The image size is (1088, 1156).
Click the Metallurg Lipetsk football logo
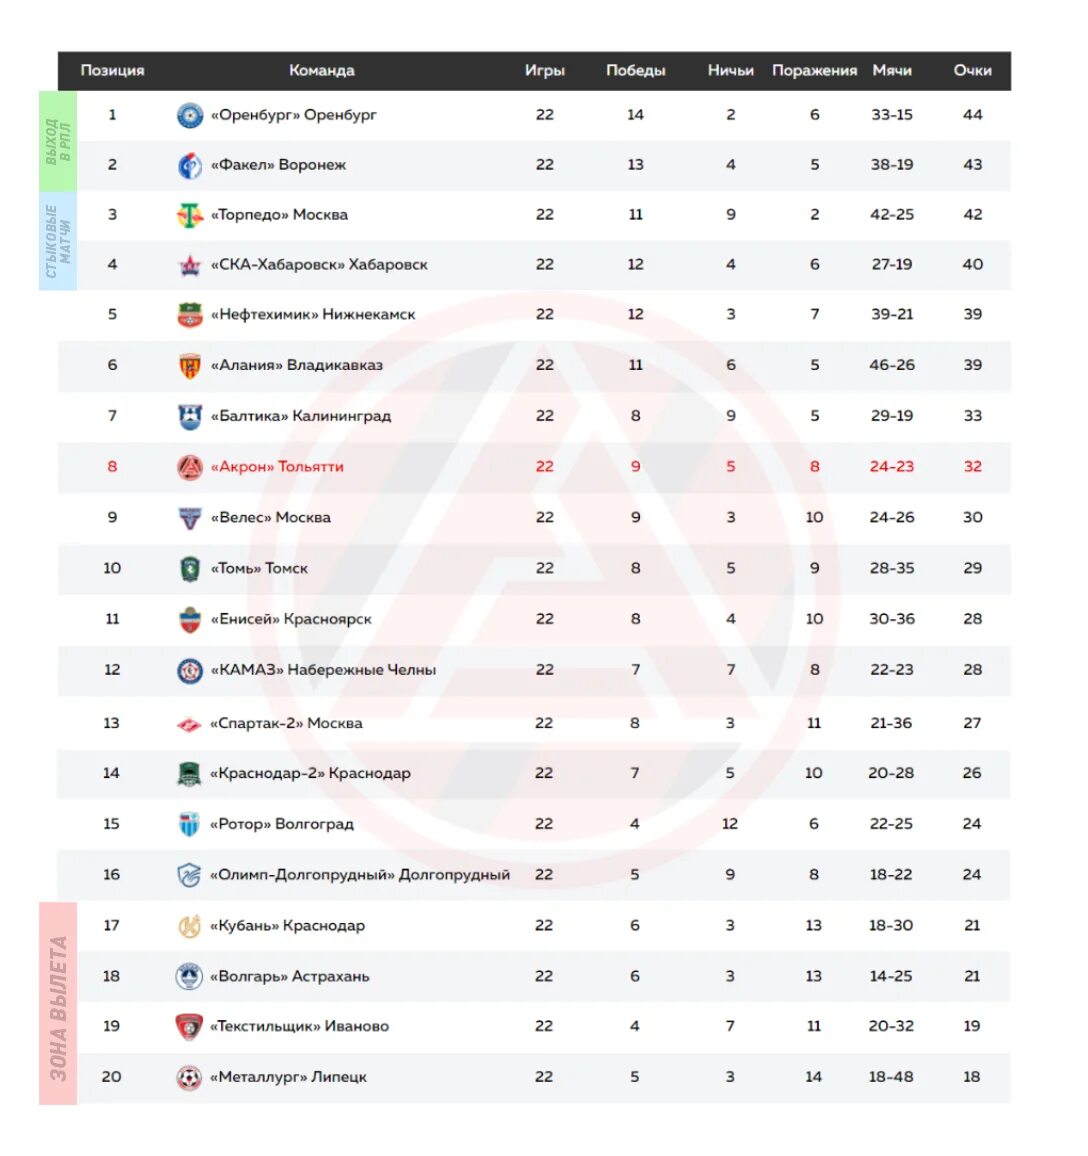[x=189, y=1077]
